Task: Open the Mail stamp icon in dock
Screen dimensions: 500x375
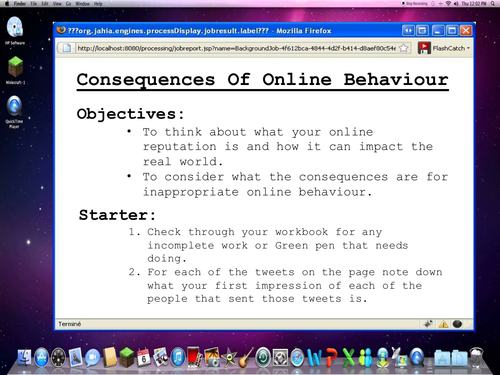Action: (76, 358)
